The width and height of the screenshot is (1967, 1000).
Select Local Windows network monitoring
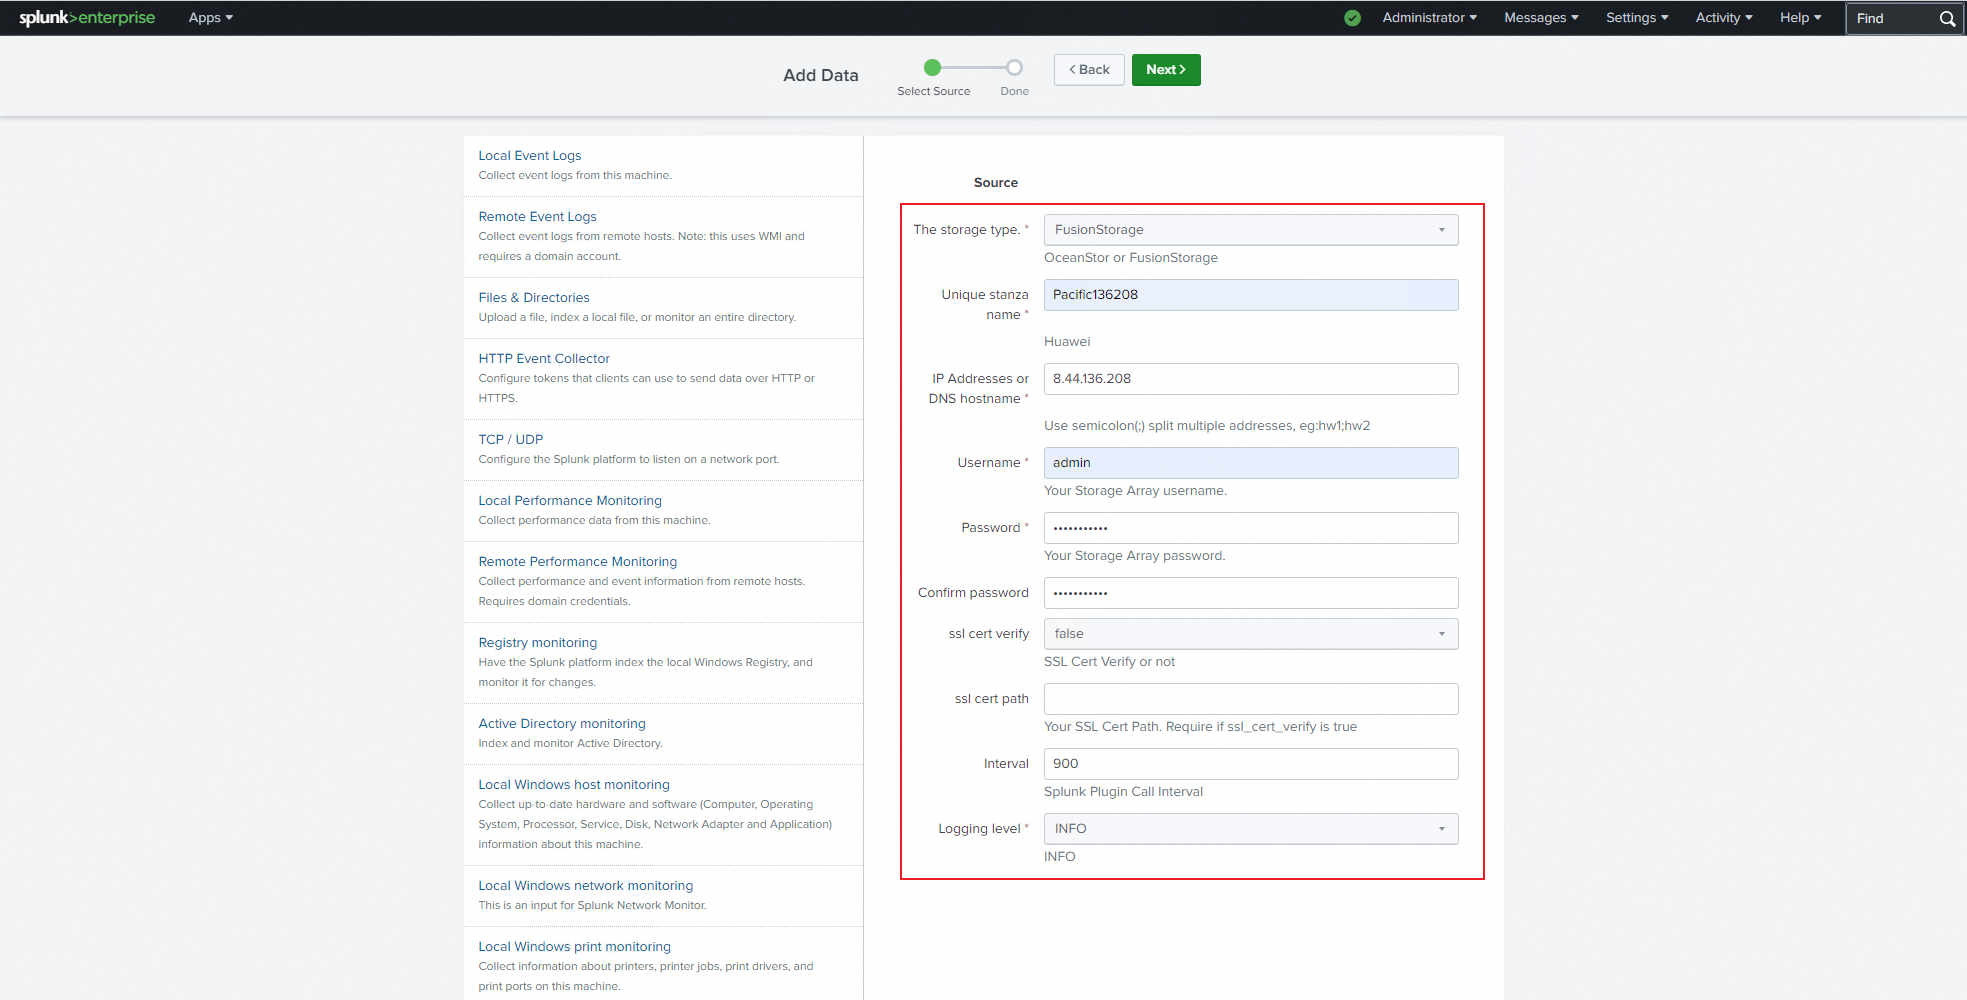click(x=585, y=886)
